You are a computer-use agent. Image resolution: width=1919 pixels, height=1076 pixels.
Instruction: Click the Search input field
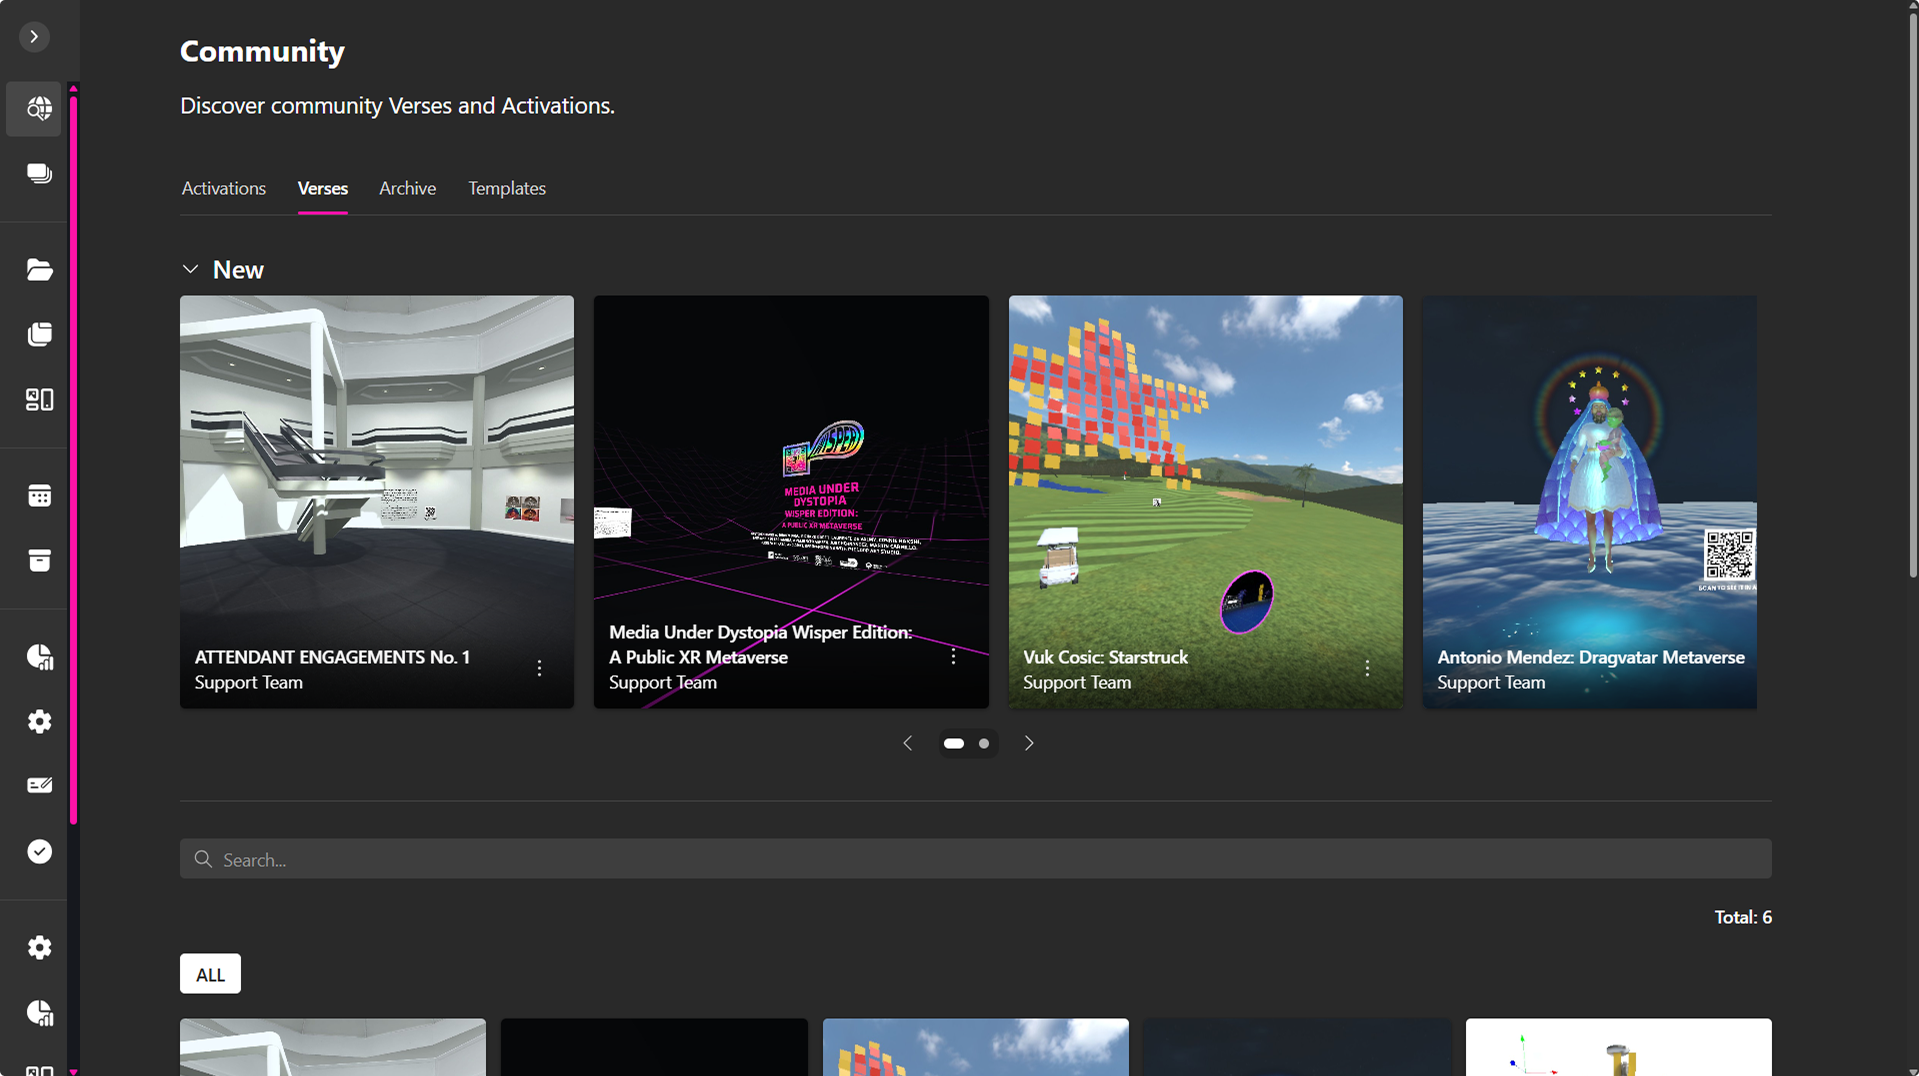point(975,859)
